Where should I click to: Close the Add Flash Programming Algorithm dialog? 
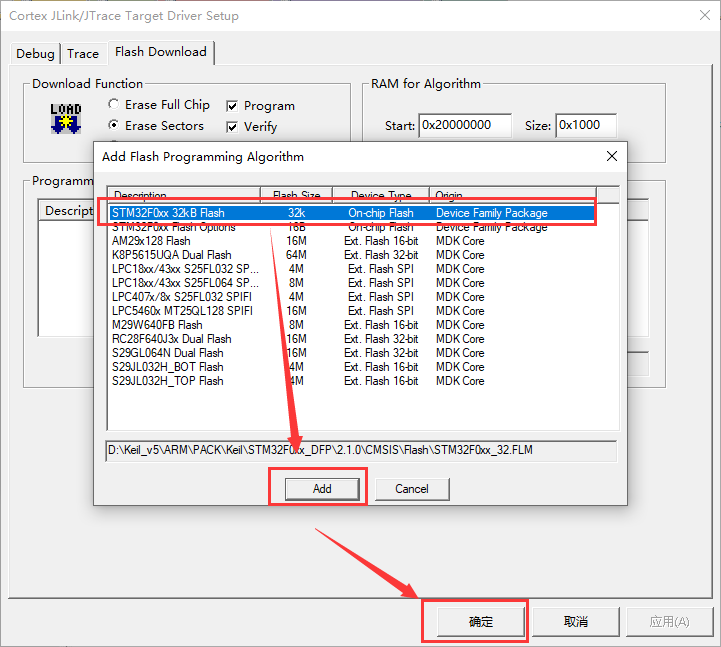coord(612,156)
